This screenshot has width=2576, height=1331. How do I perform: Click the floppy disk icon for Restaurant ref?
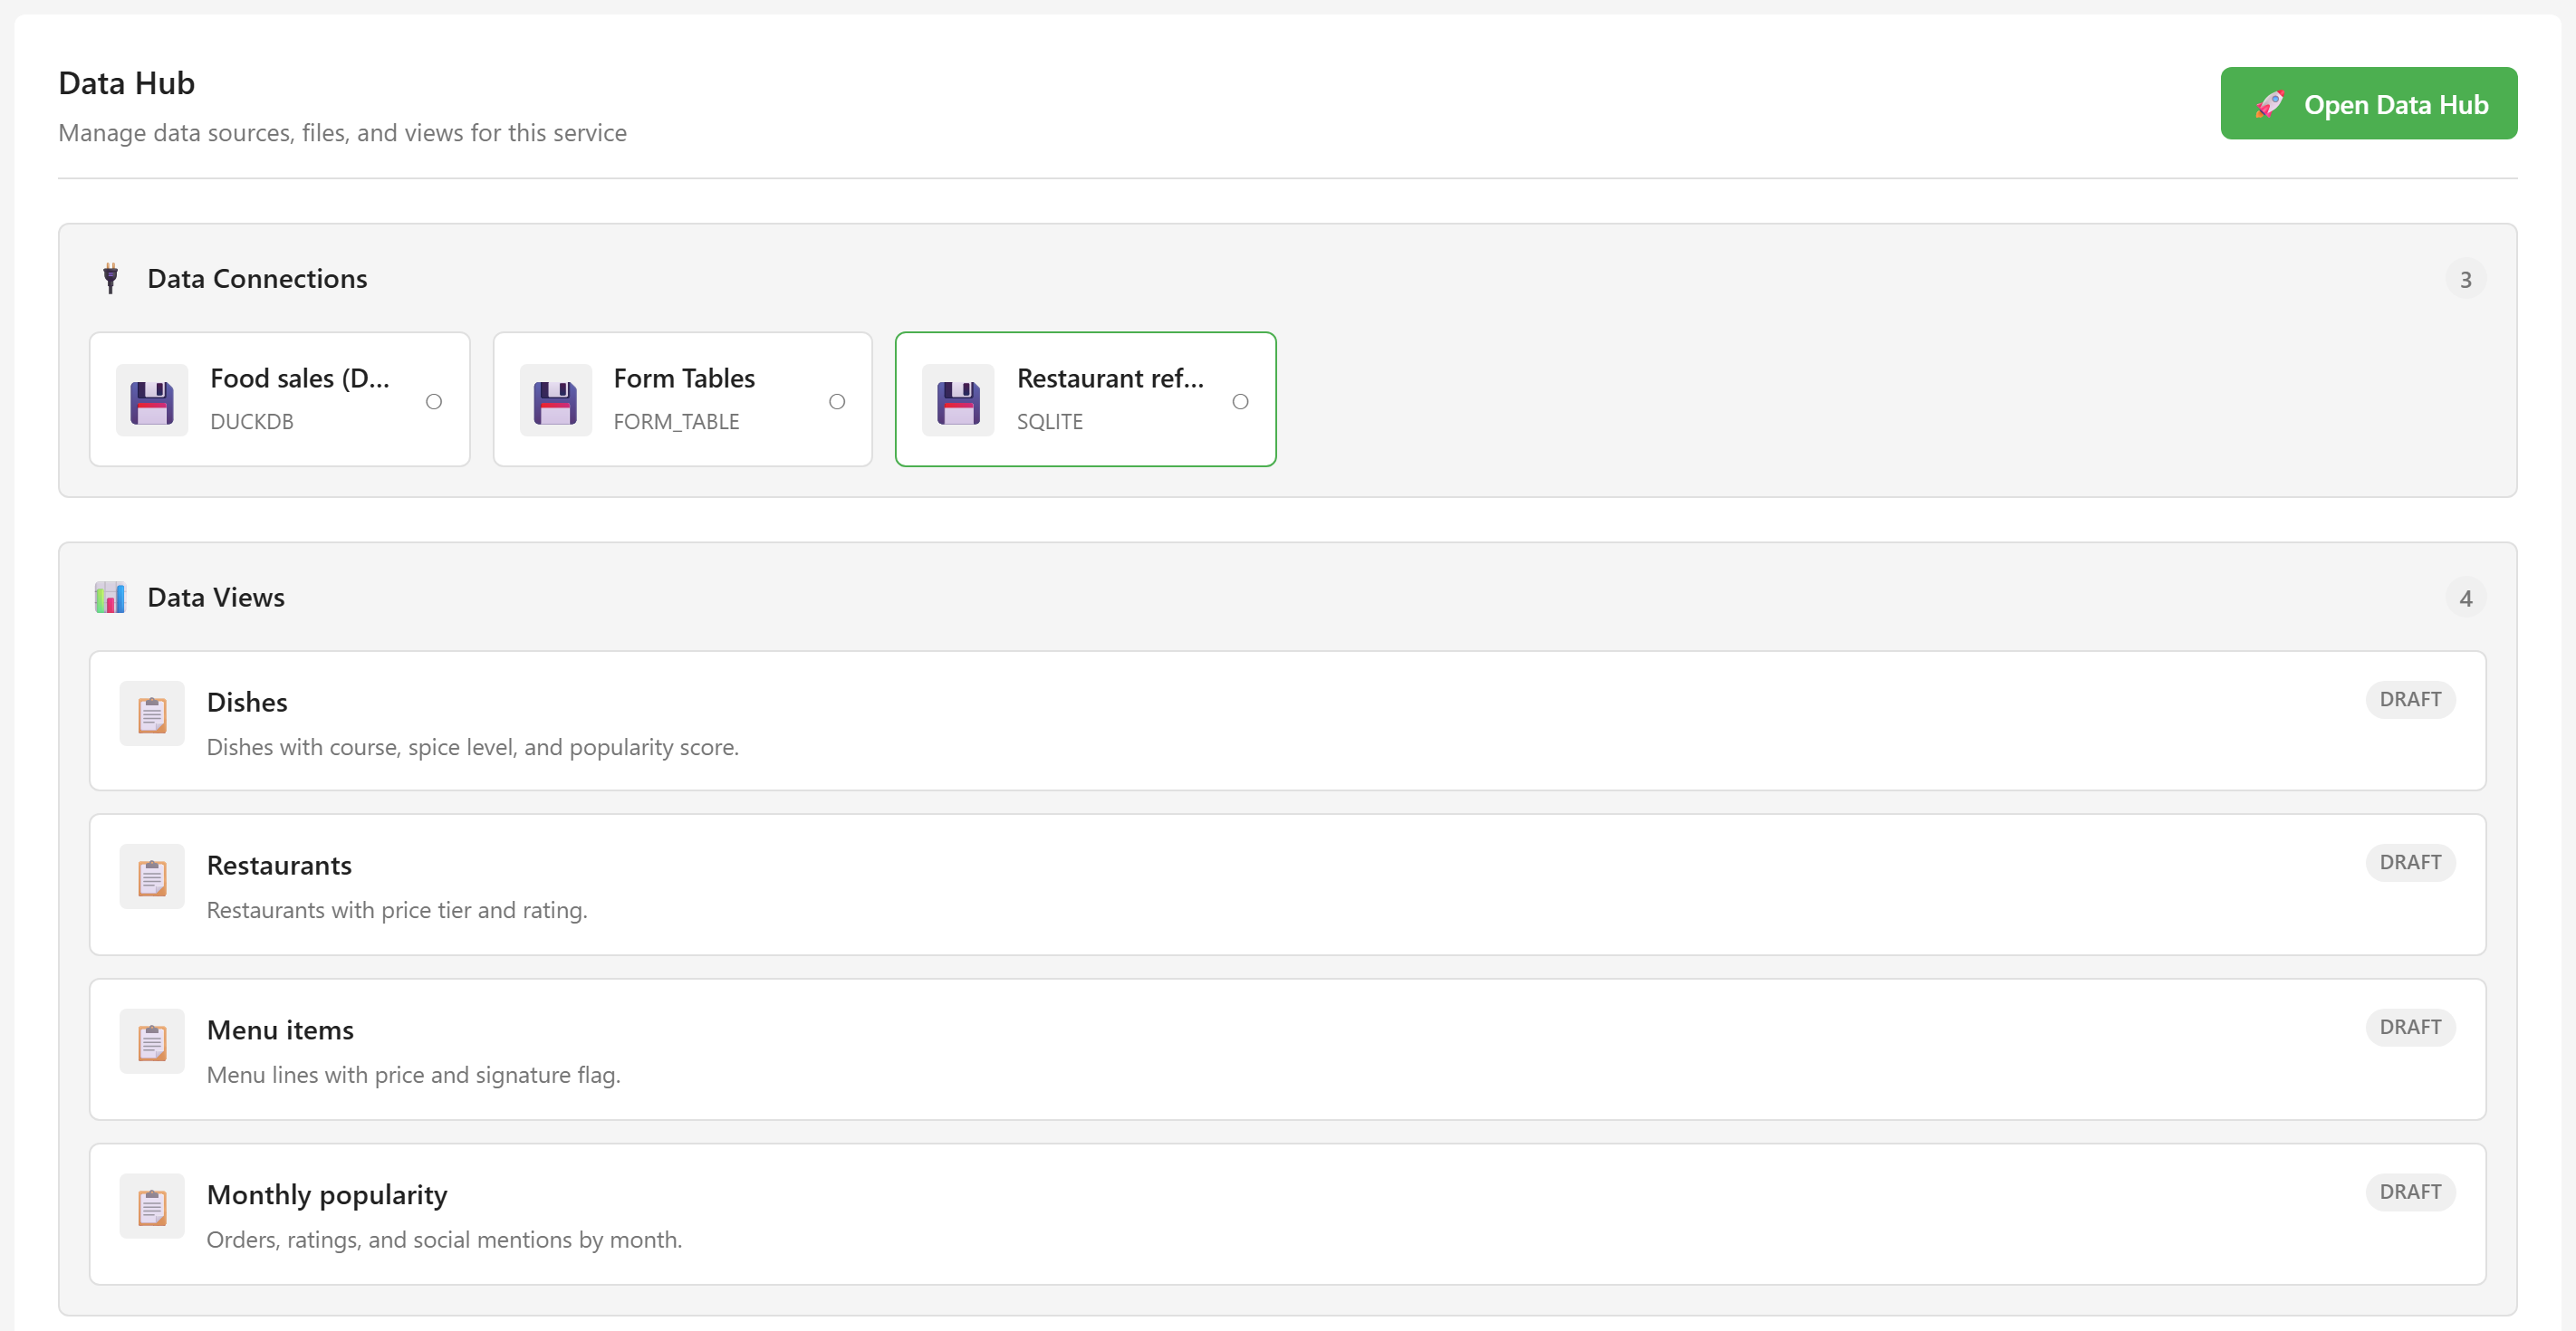tap(958, 401)
